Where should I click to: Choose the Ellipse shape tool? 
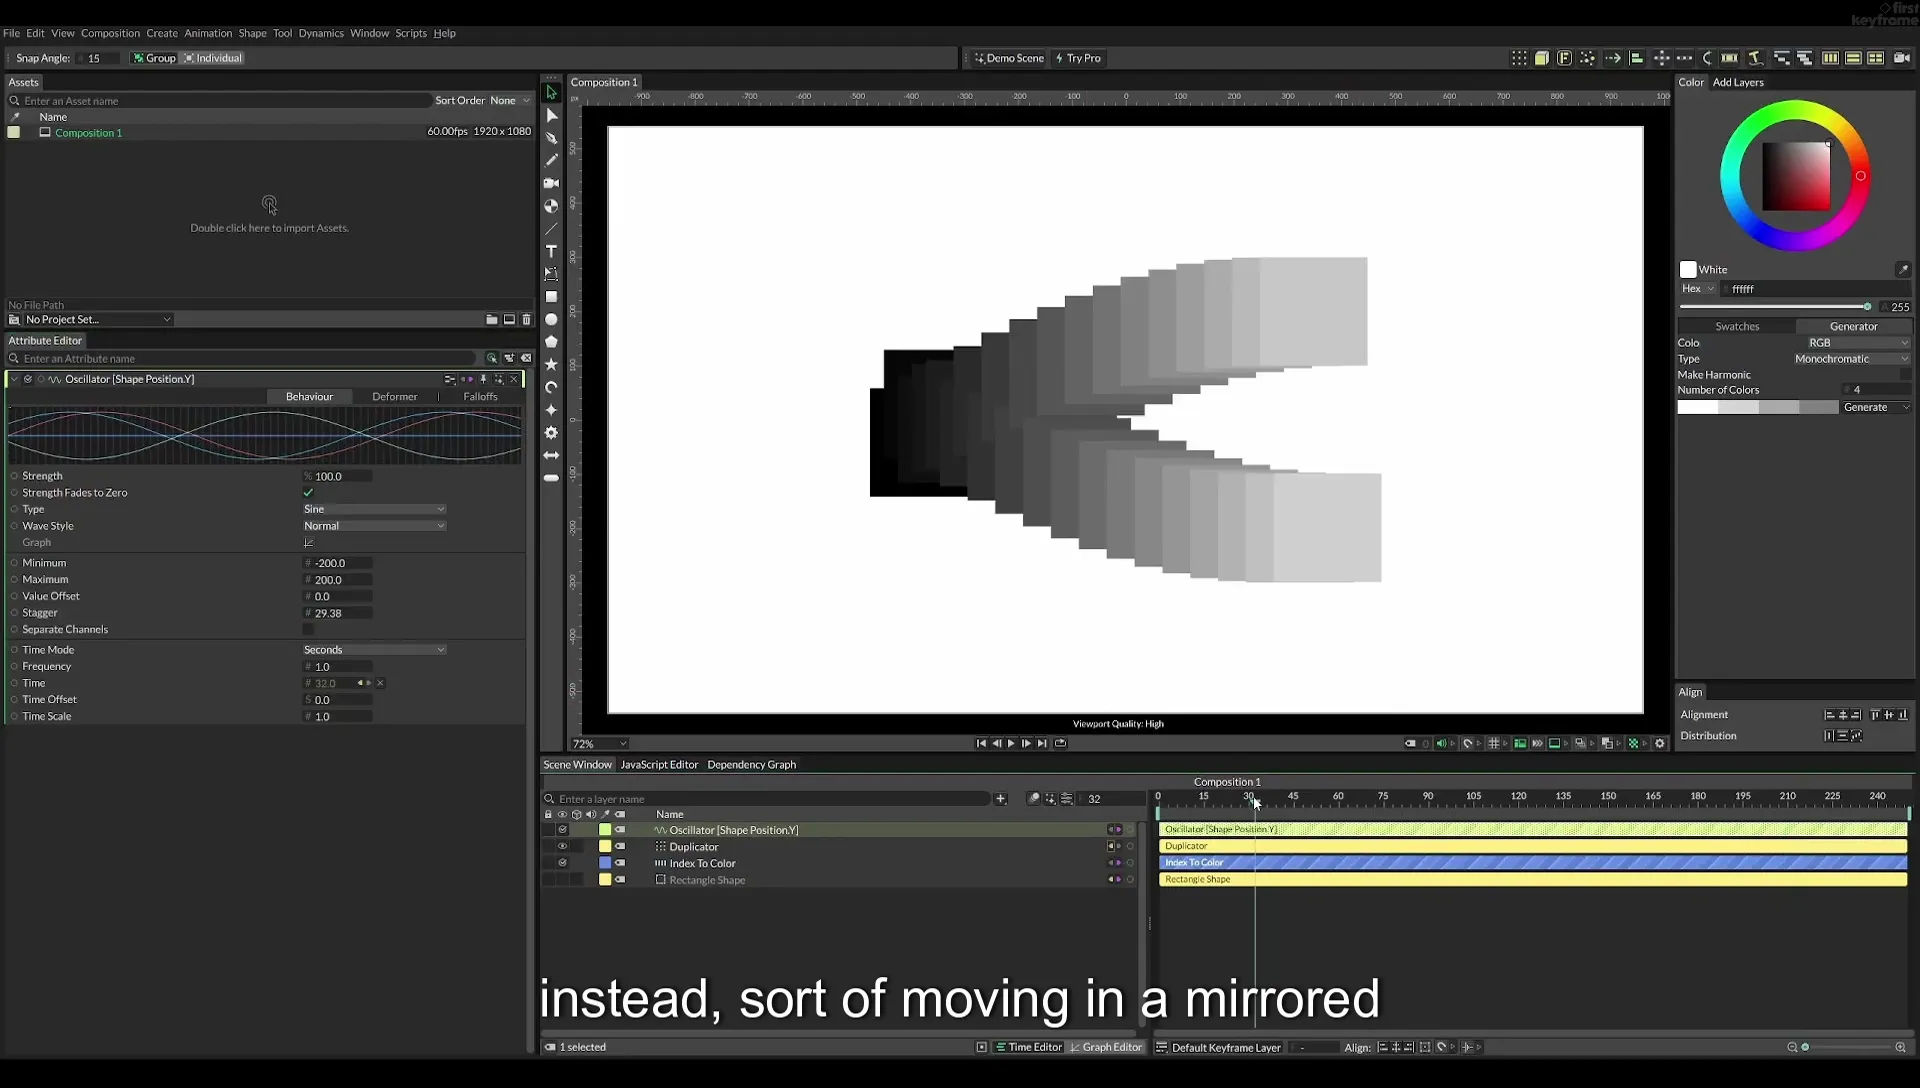551,320
